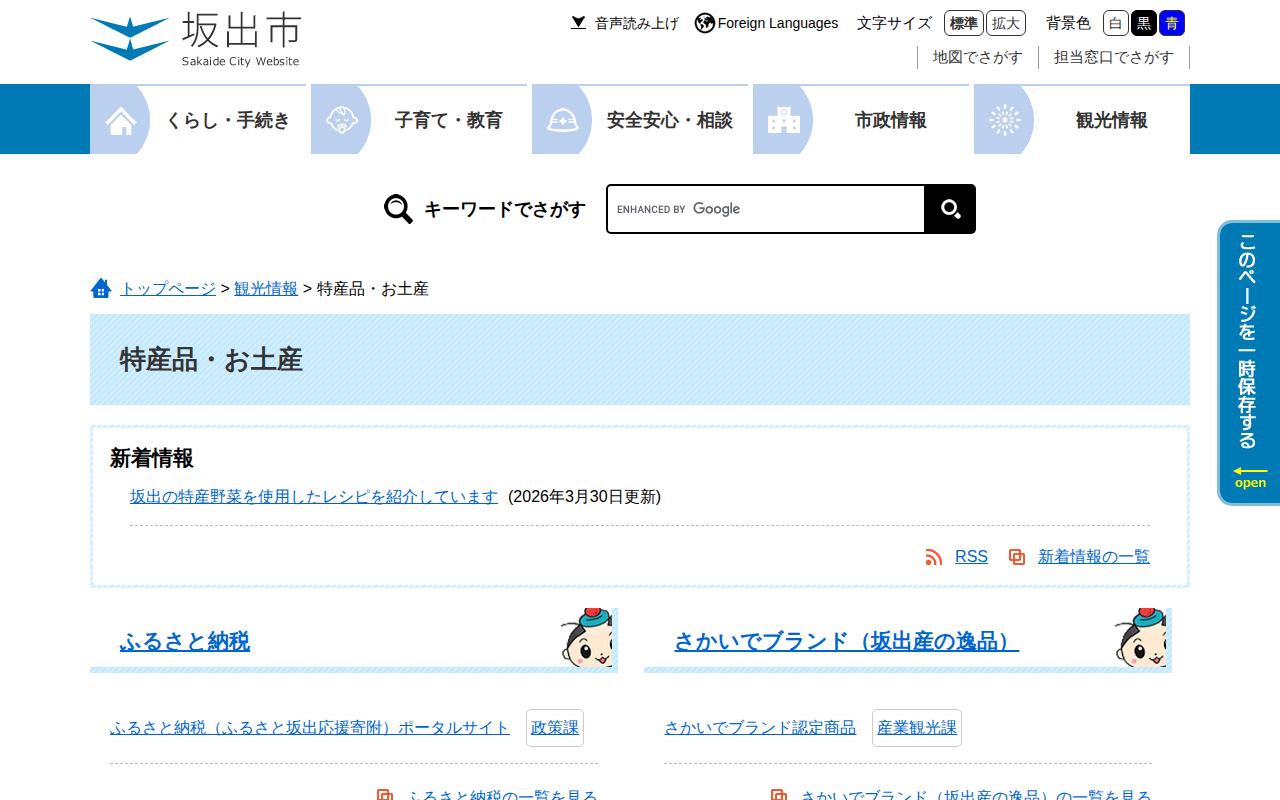The image size is (1280, 800).
Task: Open the さかいでブランド heading link
Action: pyautogui.click(x=846, y=642)
